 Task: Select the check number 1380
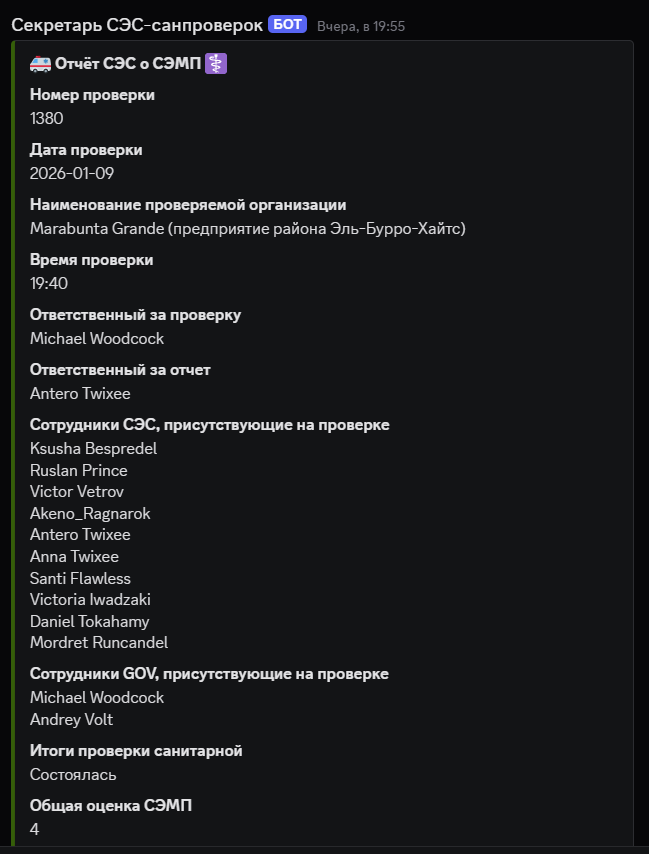point(47,118)
